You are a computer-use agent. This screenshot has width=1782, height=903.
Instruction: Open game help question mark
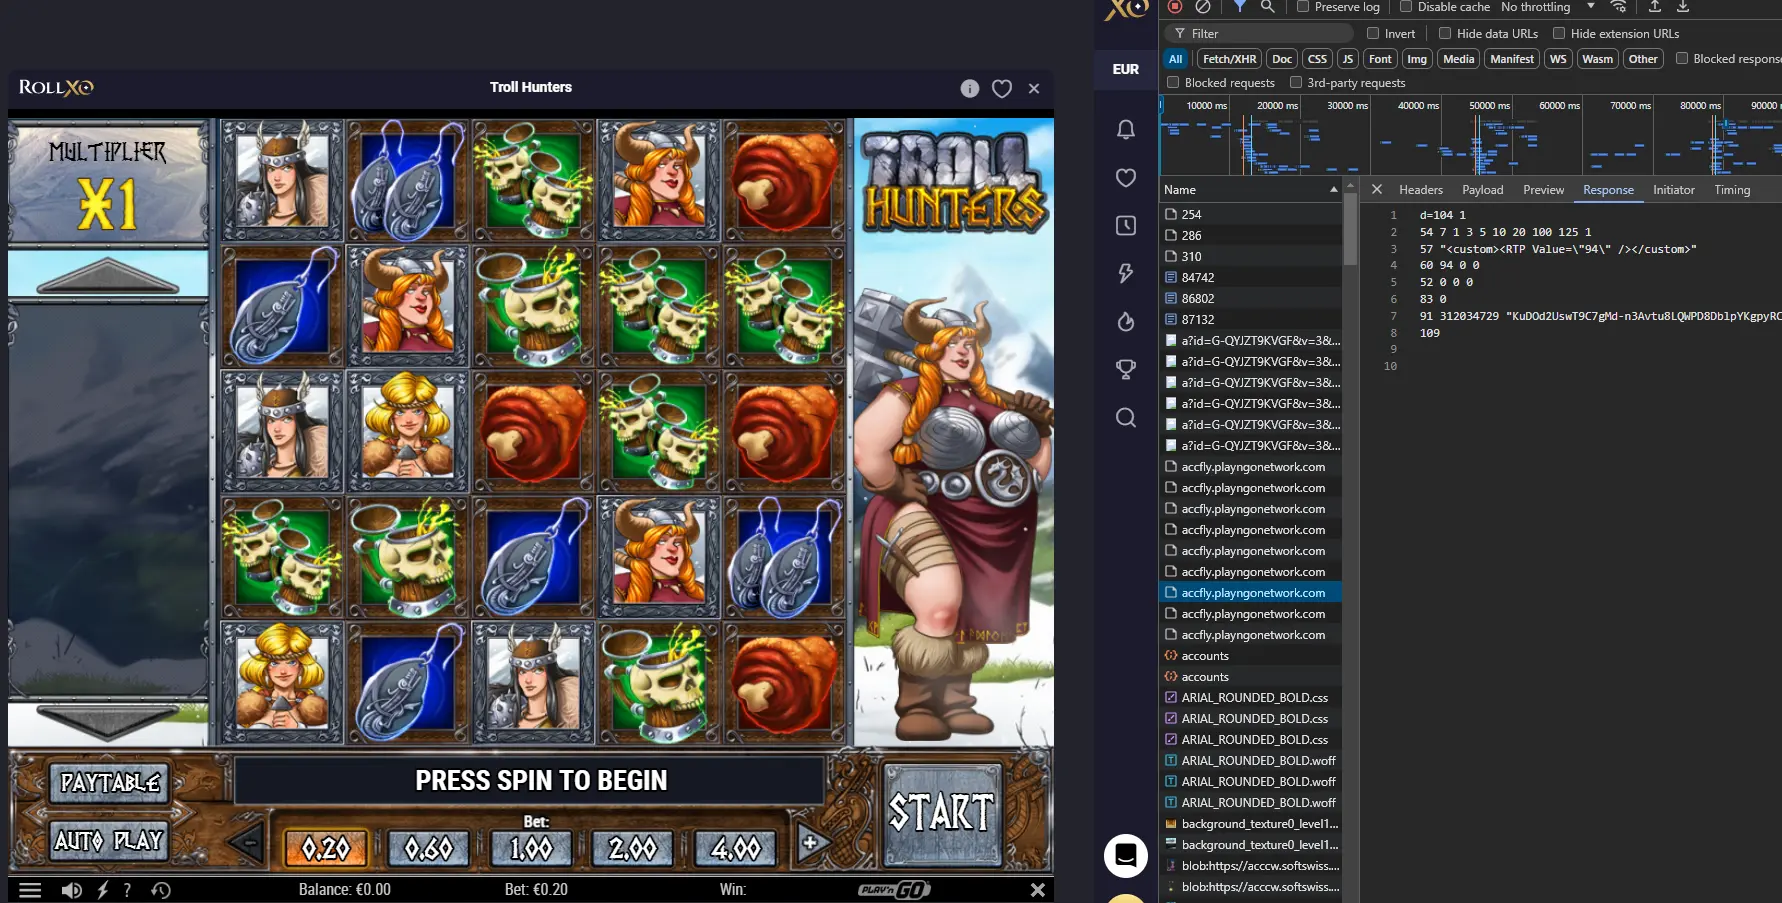point(127,889)
